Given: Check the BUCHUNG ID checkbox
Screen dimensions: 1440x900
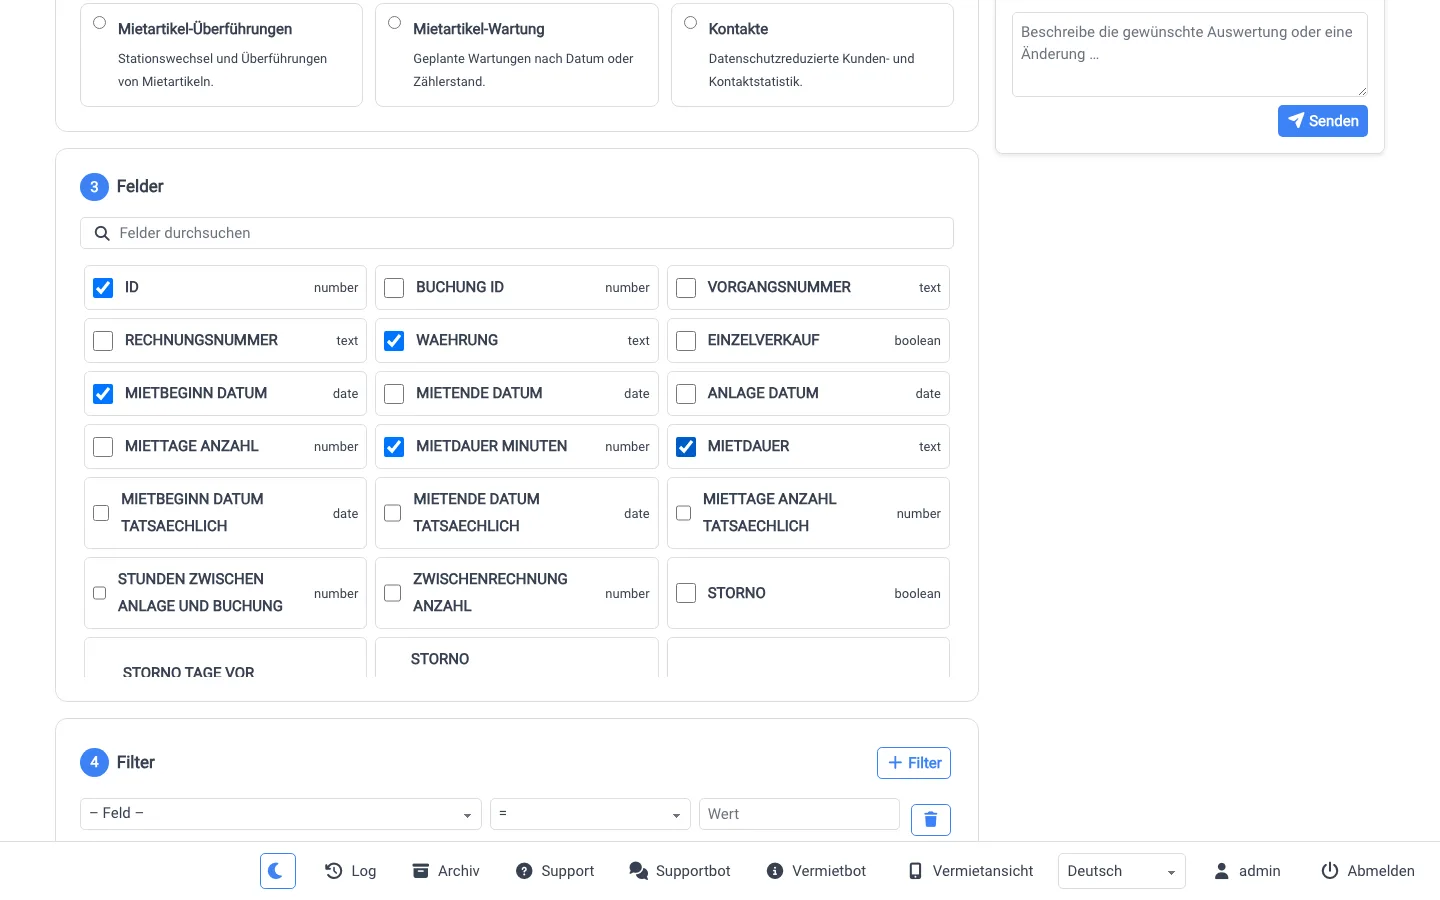Looking at the screenshot, I should click(x=394, y=288).
